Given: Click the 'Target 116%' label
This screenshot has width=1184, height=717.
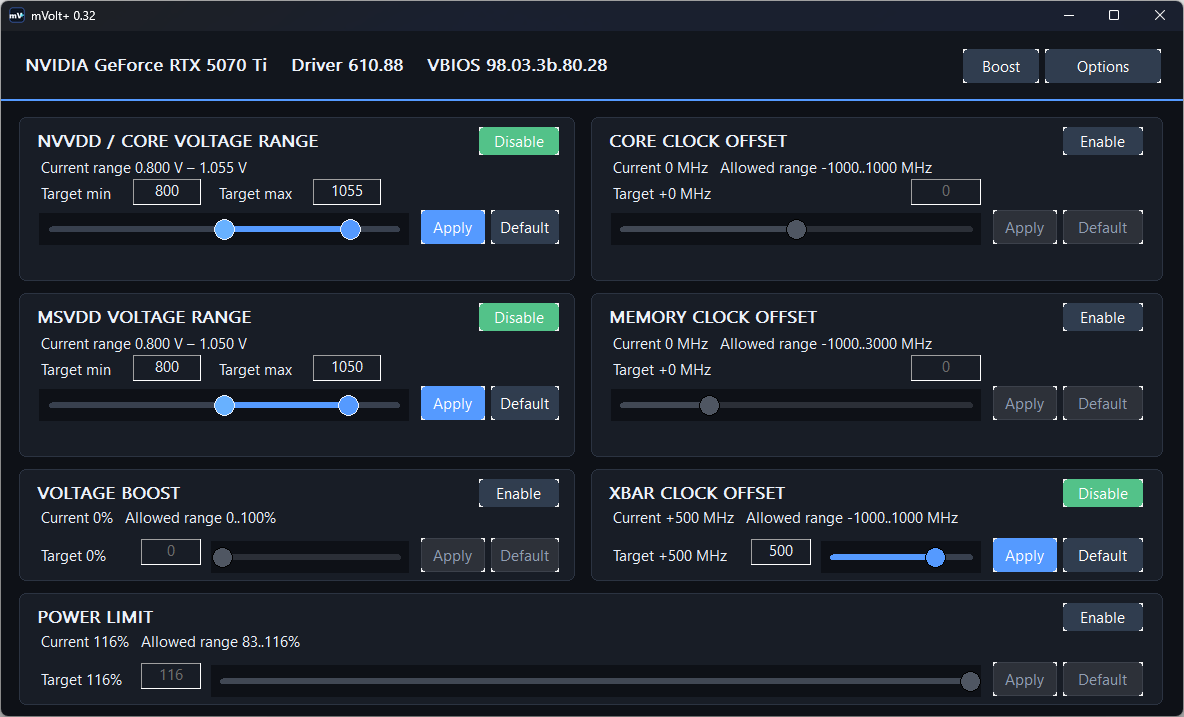Looking at the screenshot, I should pyautogui.click(x=82, y=679).
